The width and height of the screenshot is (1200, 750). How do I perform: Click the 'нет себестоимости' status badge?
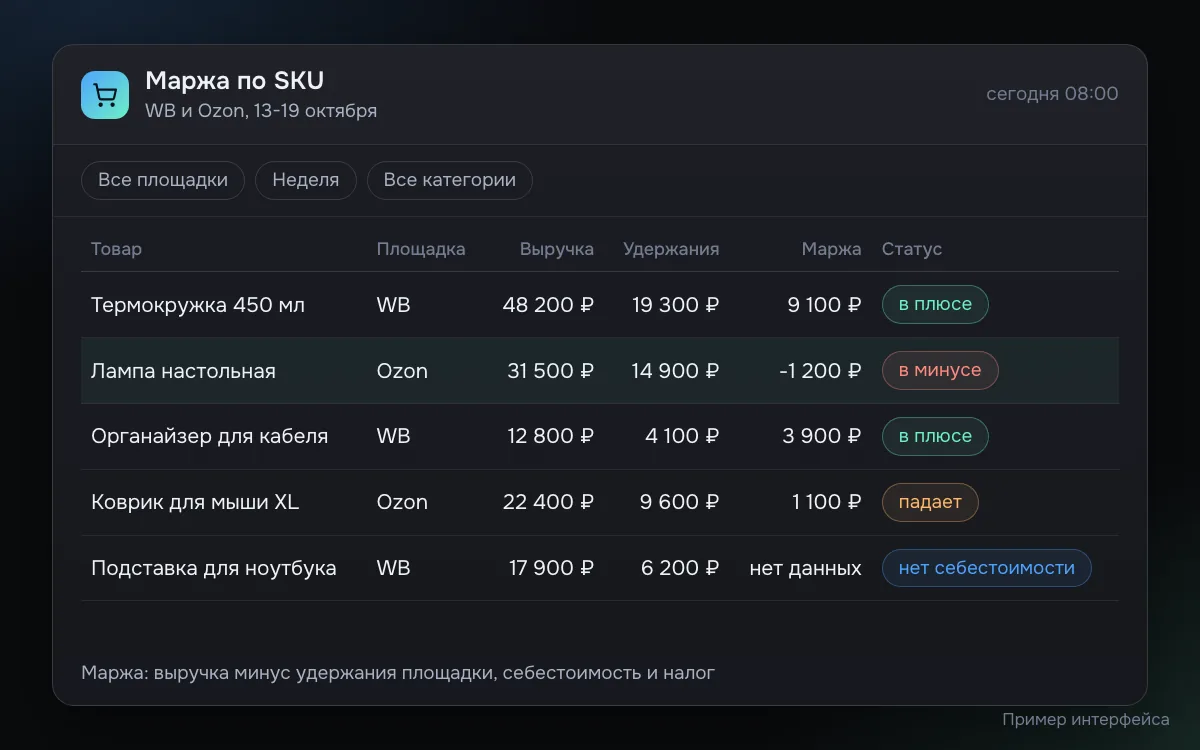[987, 568]
